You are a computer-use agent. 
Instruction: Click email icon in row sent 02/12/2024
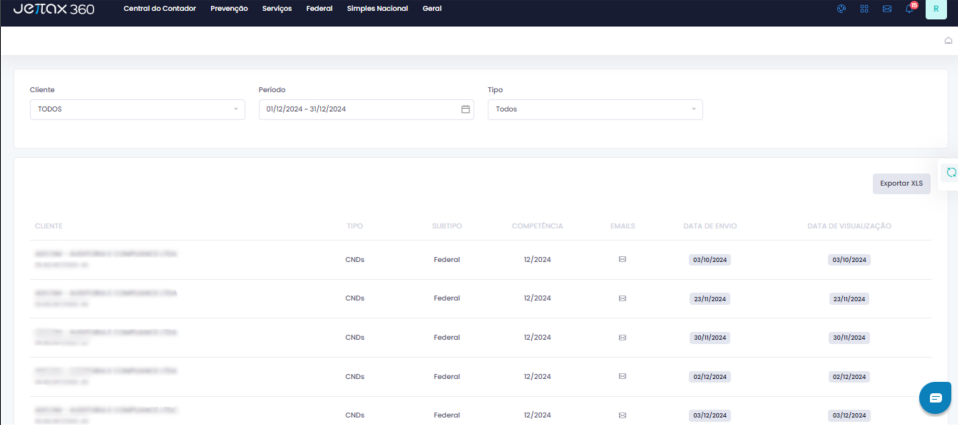[x=623, y=376]
